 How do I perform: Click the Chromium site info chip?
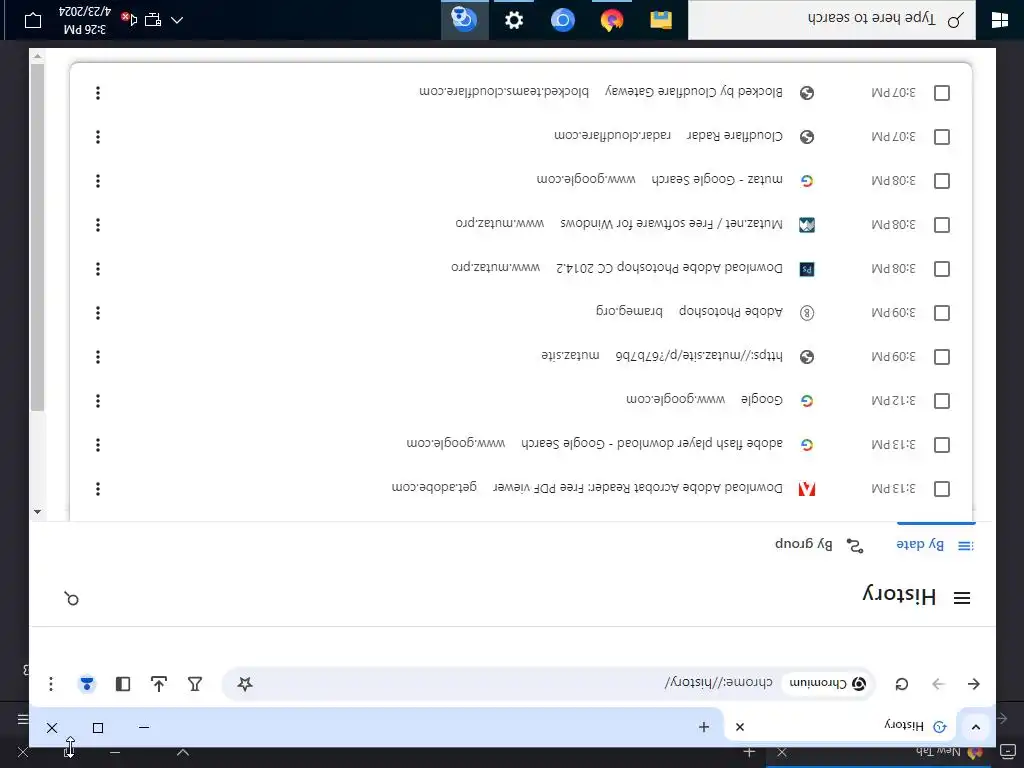click(827, 683)
